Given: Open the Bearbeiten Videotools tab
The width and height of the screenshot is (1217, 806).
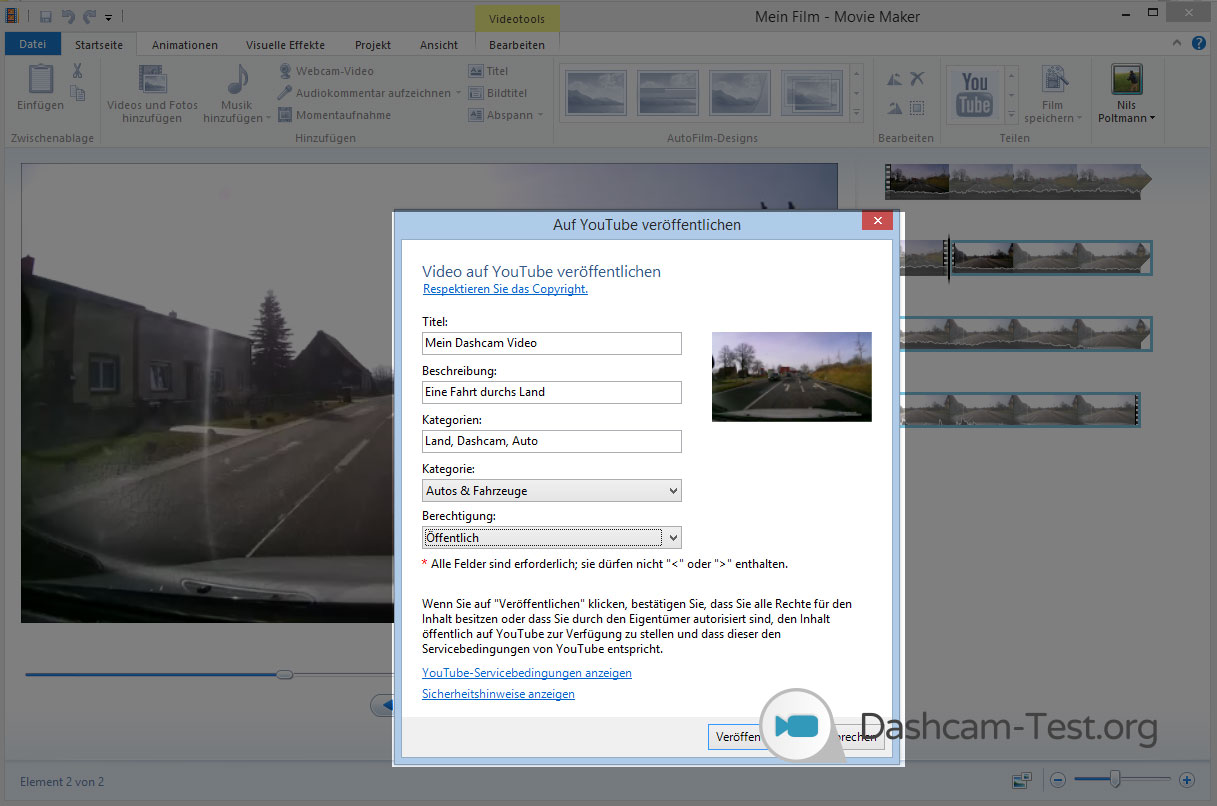Looking at the screenshot, I should coord(517,45).
